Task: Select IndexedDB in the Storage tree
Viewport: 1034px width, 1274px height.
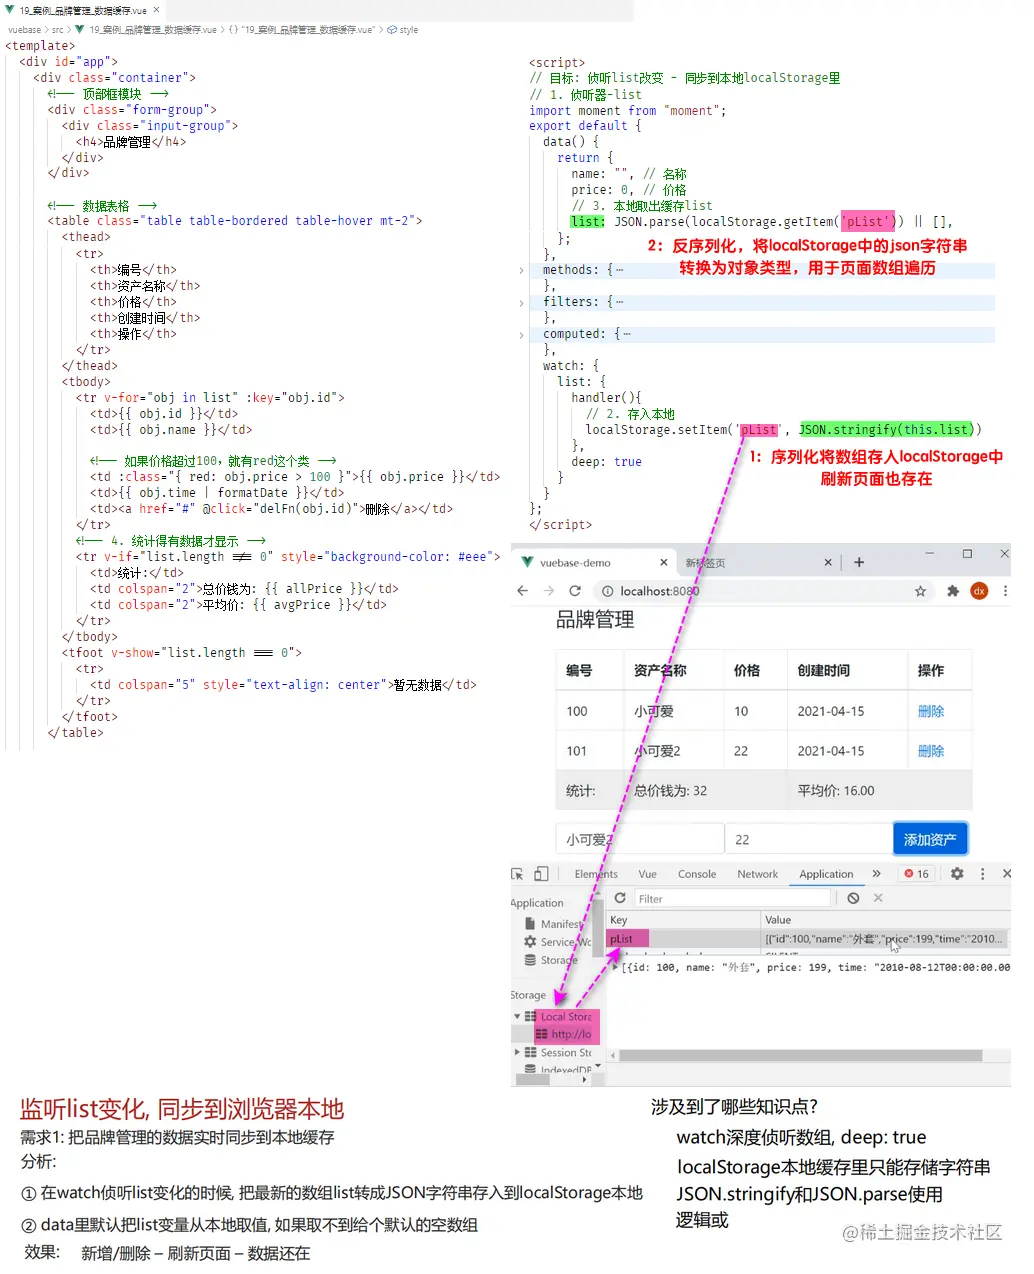Action: coord(558,1070)
